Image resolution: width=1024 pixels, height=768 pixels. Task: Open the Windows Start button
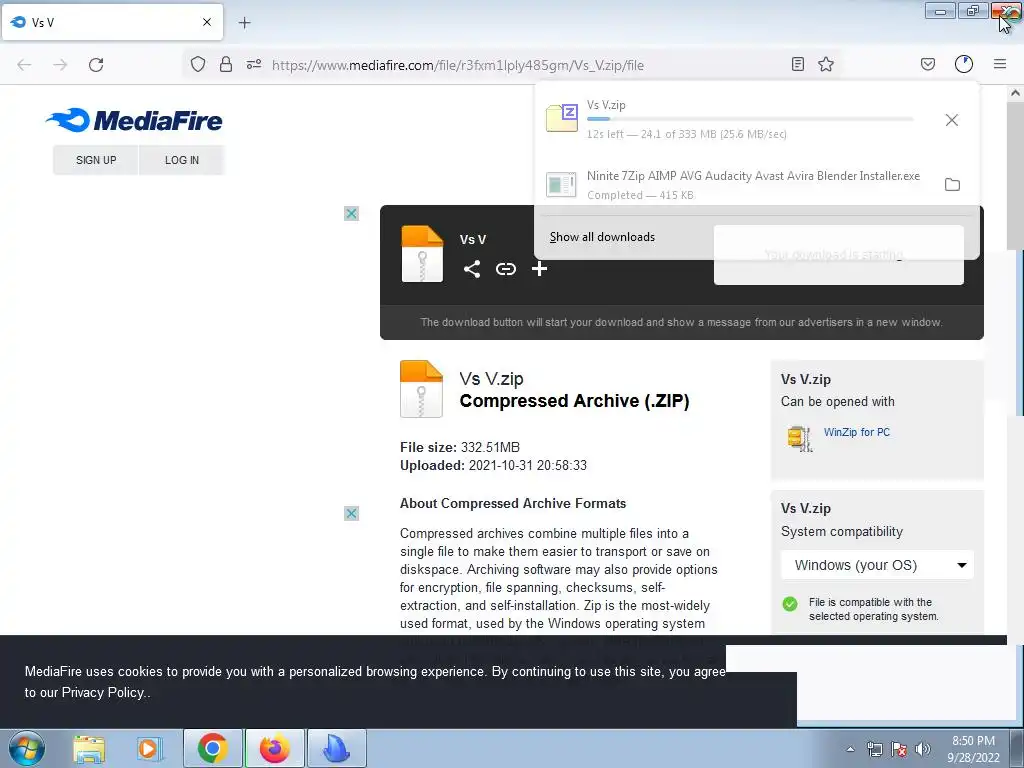[27, 748]
